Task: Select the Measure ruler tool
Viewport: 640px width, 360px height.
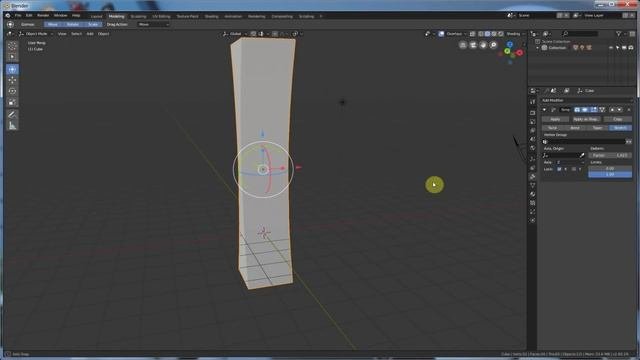Action: (12, 126)
